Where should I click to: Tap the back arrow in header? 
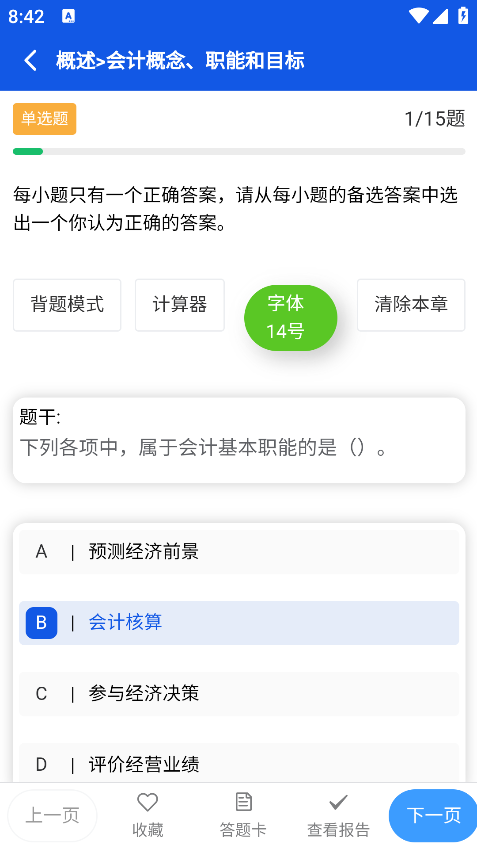click(30, 61)
